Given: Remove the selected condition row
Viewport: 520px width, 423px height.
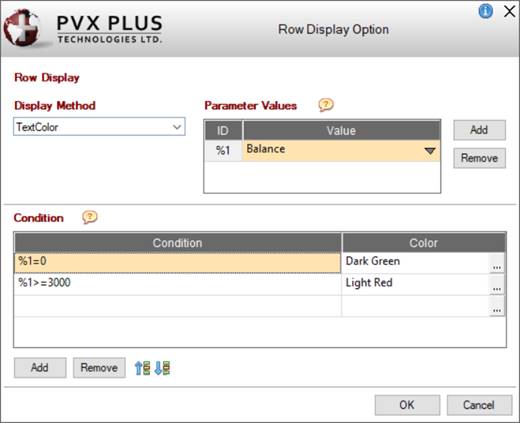Looking at the screenshot, I should click(99, 368).
